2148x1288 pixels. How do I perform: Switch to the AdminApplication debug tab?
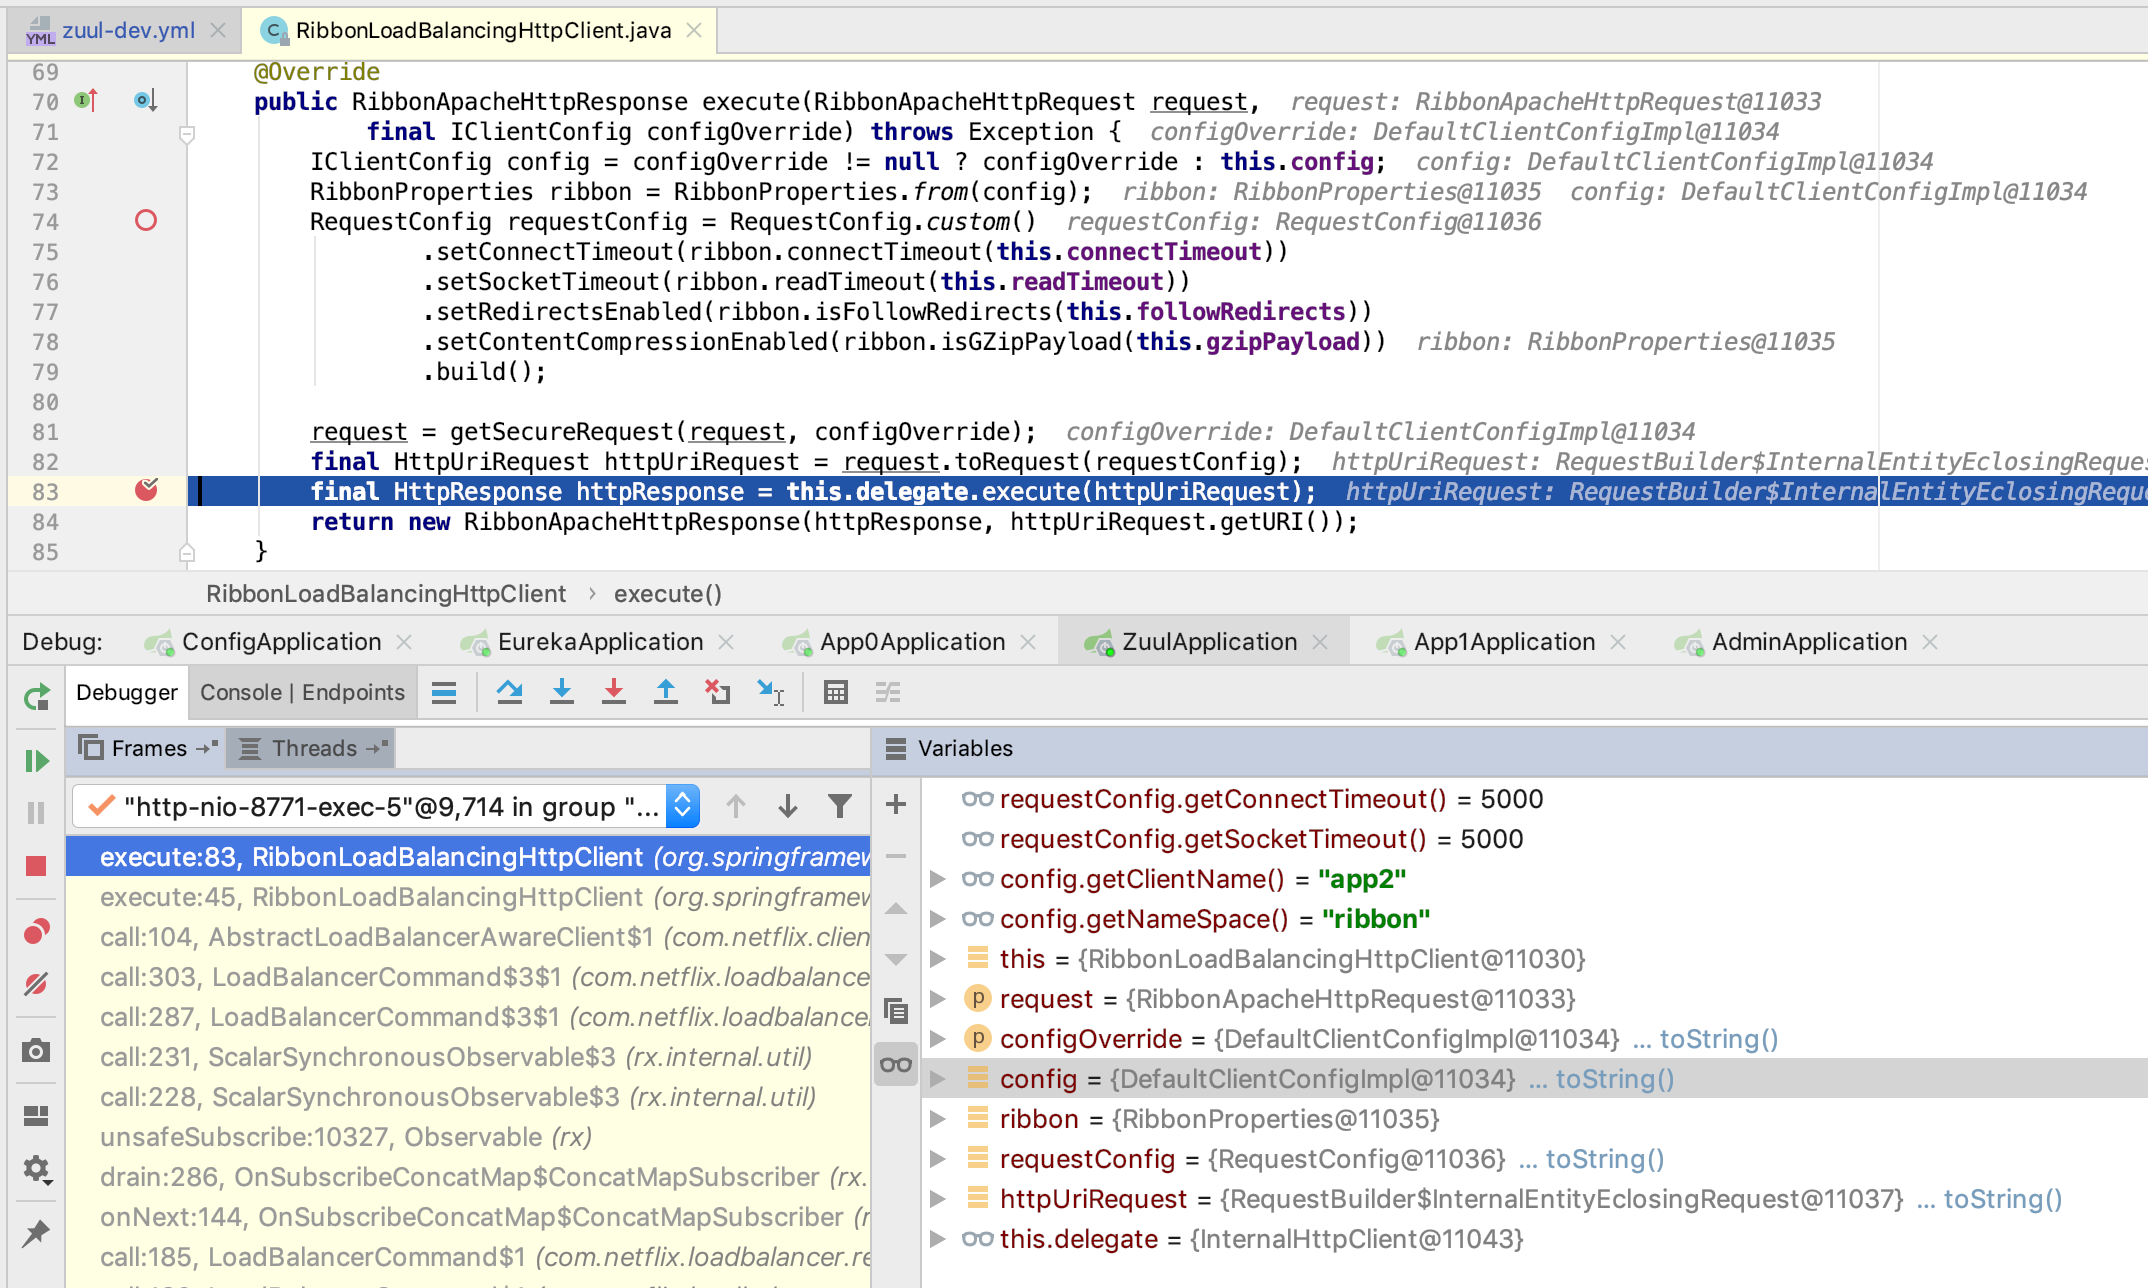[1809, 642]
